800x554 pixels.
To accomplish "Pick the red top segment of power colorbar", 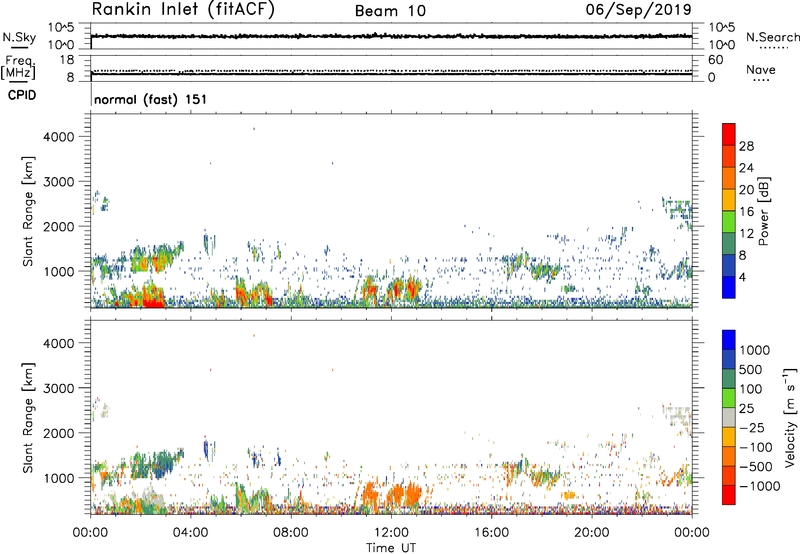I will [729, 132].
